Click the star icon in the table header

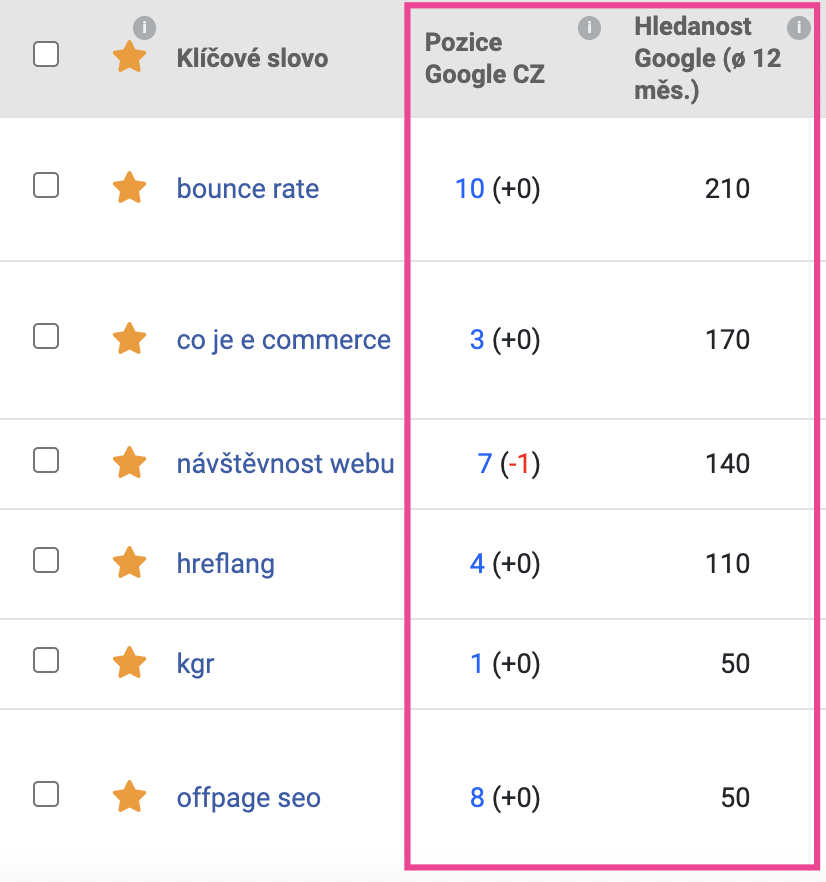tap(129, 56)
